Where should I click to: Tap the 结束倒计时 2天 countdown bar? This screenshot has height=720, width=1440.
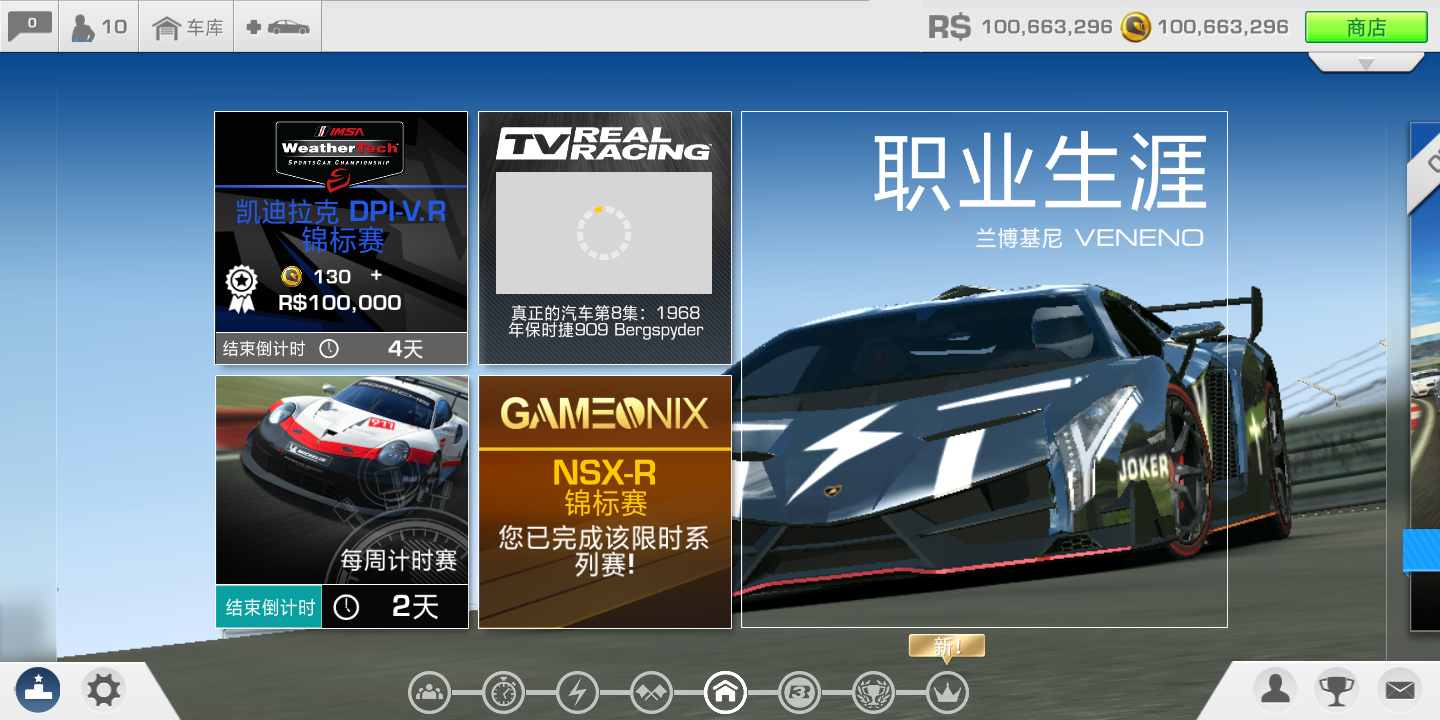(342, 606)
